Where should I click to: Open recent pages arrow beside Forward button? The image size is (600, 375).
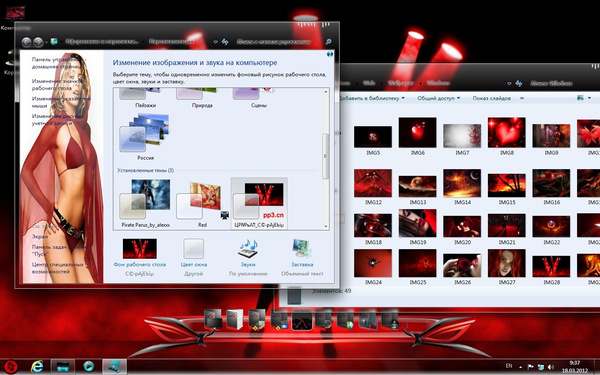point(46,42)
